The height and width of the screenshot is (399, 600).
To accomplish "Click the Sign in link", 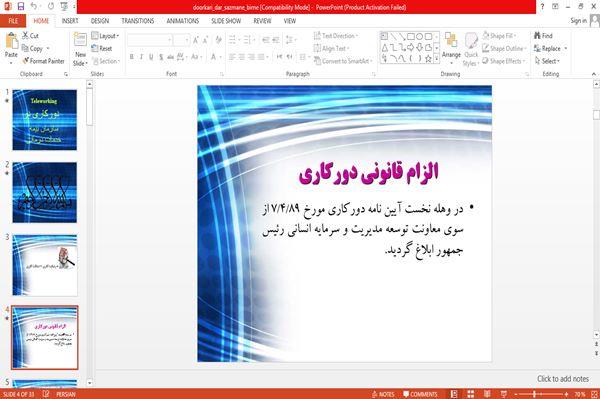I will pyautogui.click(x=578, y=21).
